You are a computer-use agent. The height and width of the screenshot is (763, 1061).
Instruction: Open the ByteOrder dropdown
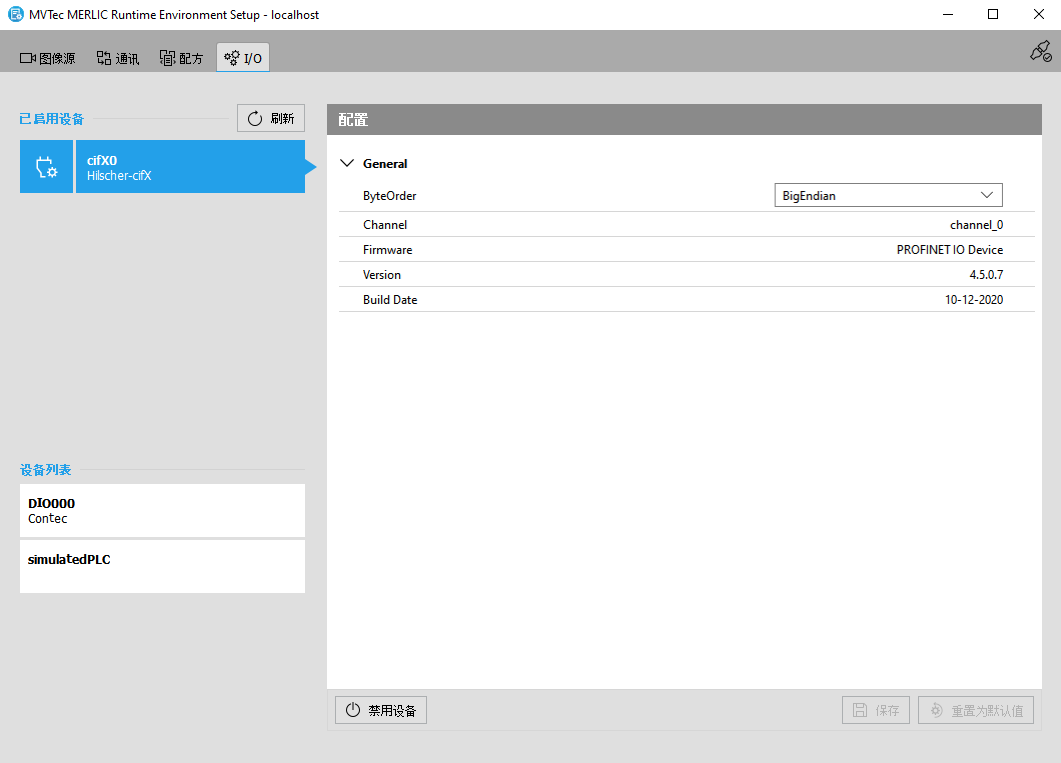(888, 195)
